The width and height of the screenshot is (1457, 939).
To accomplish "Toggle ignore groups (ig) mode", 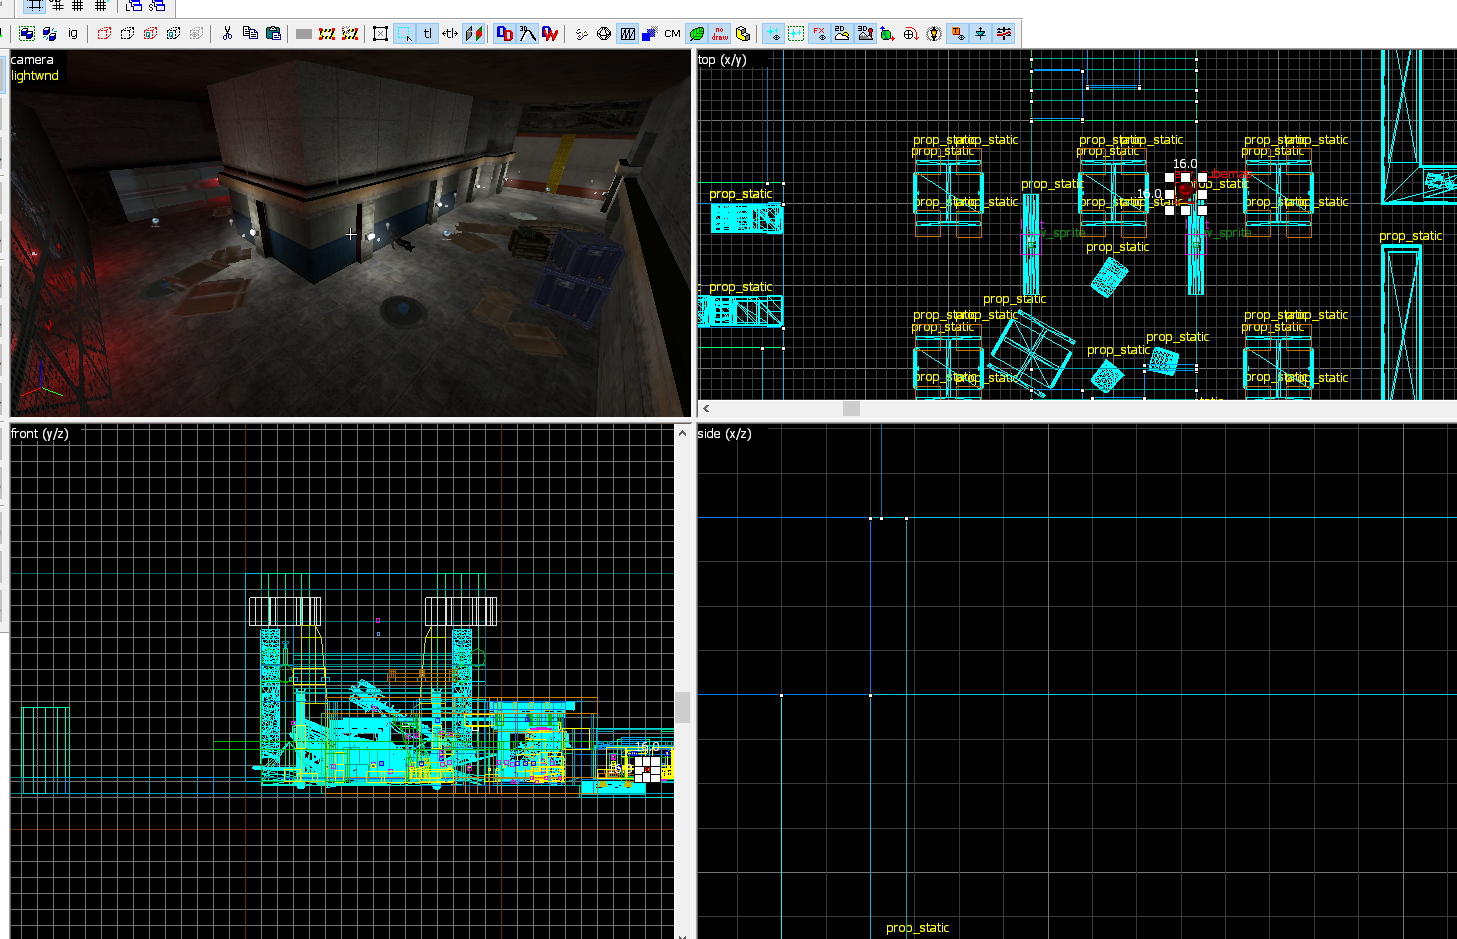I will click(73, 33).
